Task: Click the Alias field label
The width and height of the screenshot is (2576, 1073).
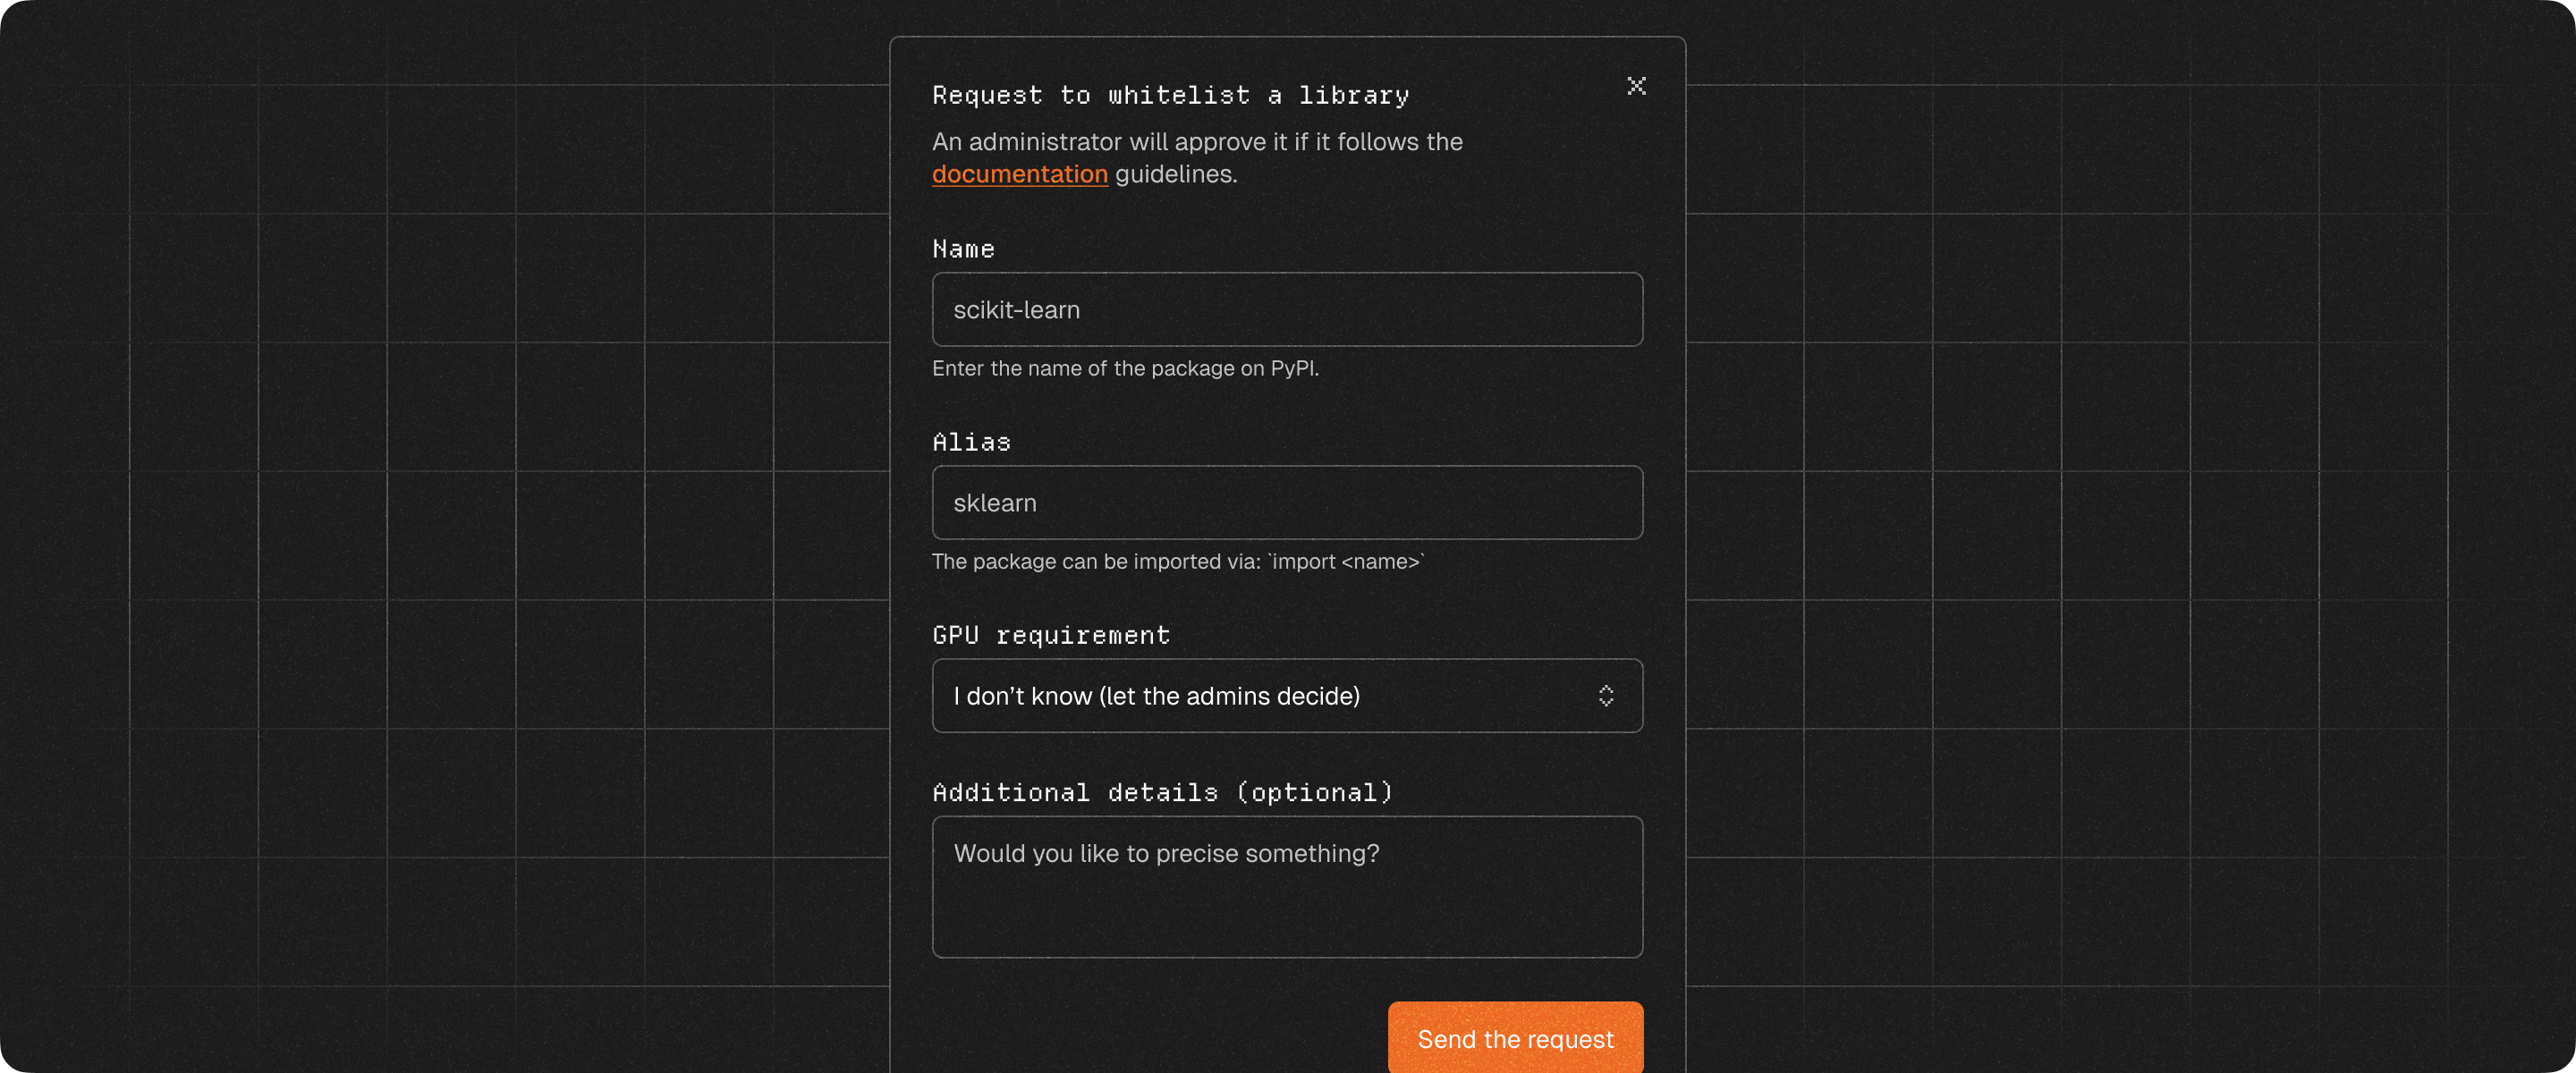Action: click(971, 442)
